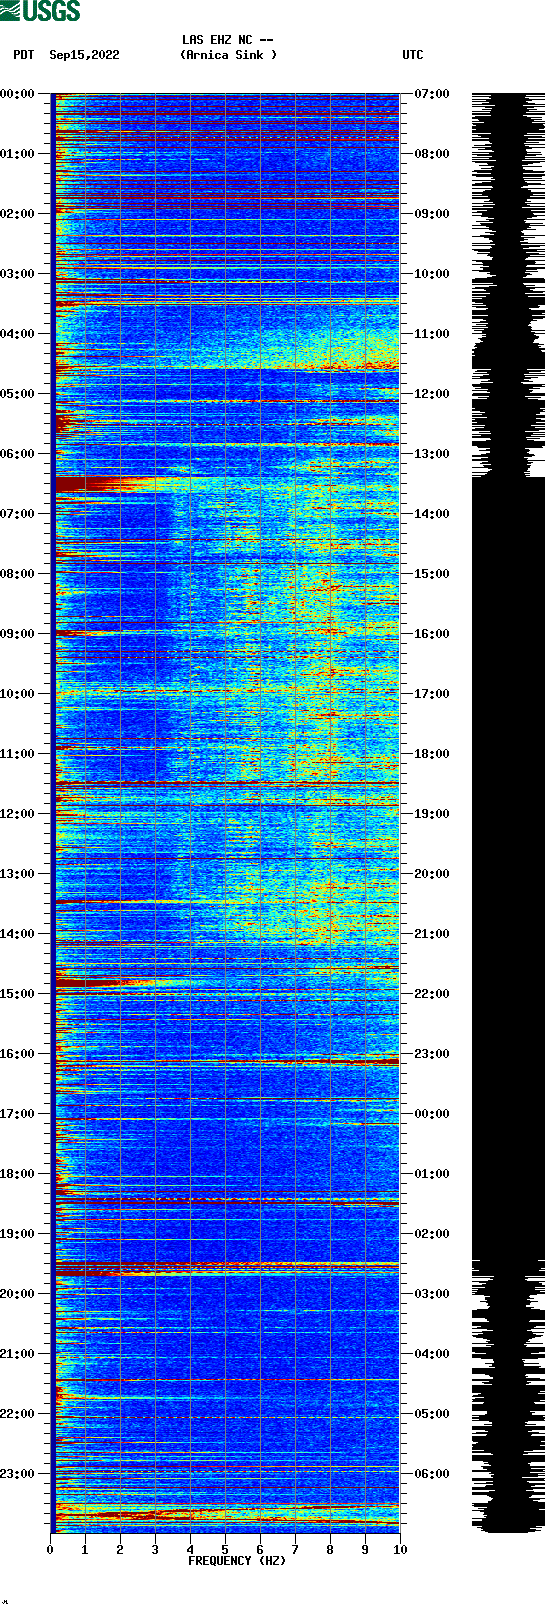Screen dimensions: 552x1613
Task: Click 10:00 on the PDT time axis
Action: [x=18, y=694]
